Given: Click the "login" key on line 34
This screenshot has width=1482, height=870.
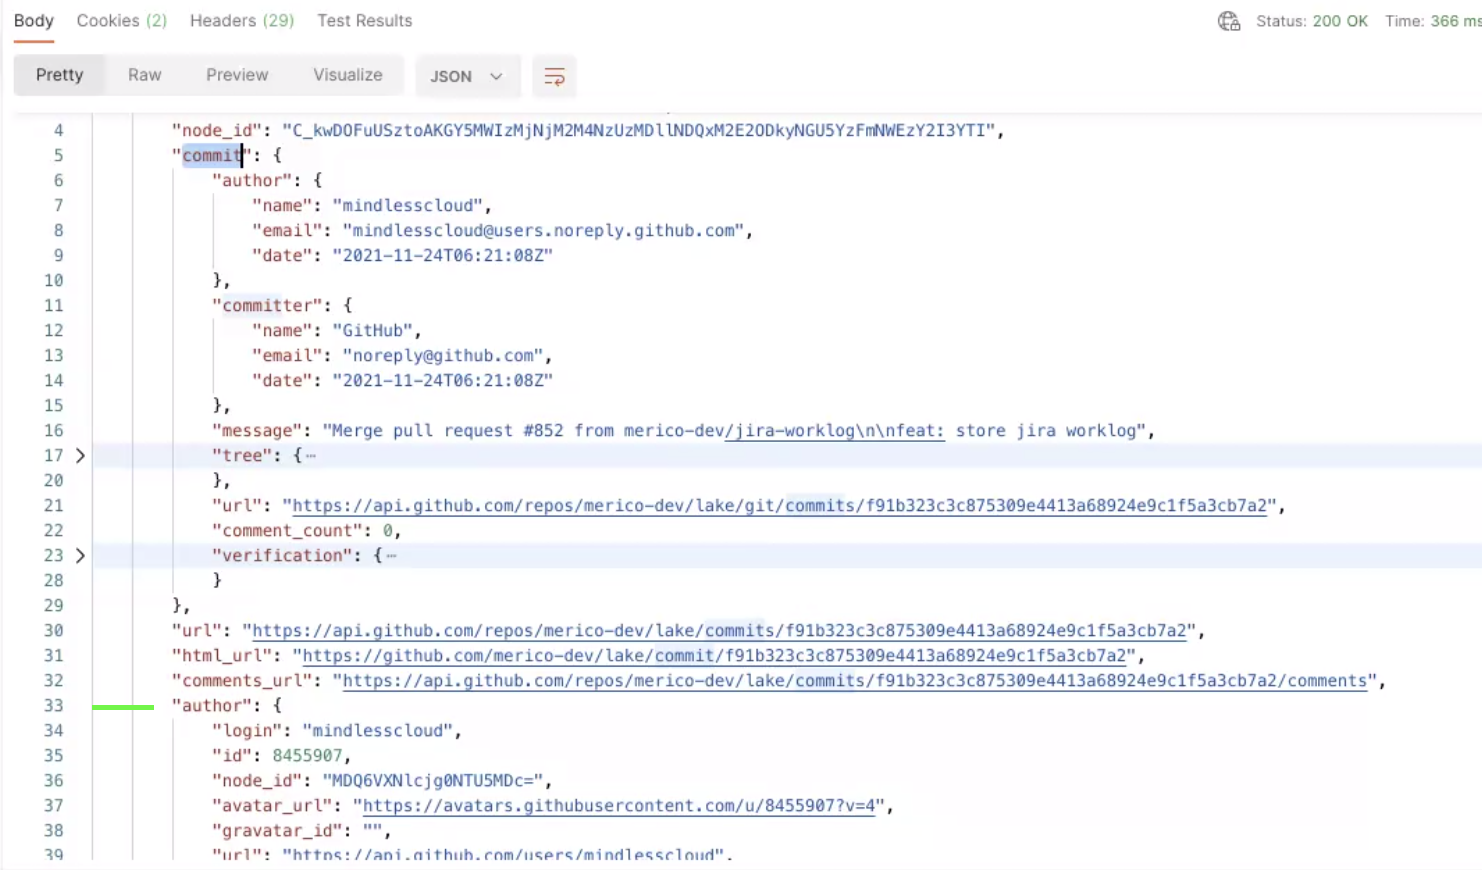Looking at the screenshot, I should pyautogui.click(x=247, y=731).
